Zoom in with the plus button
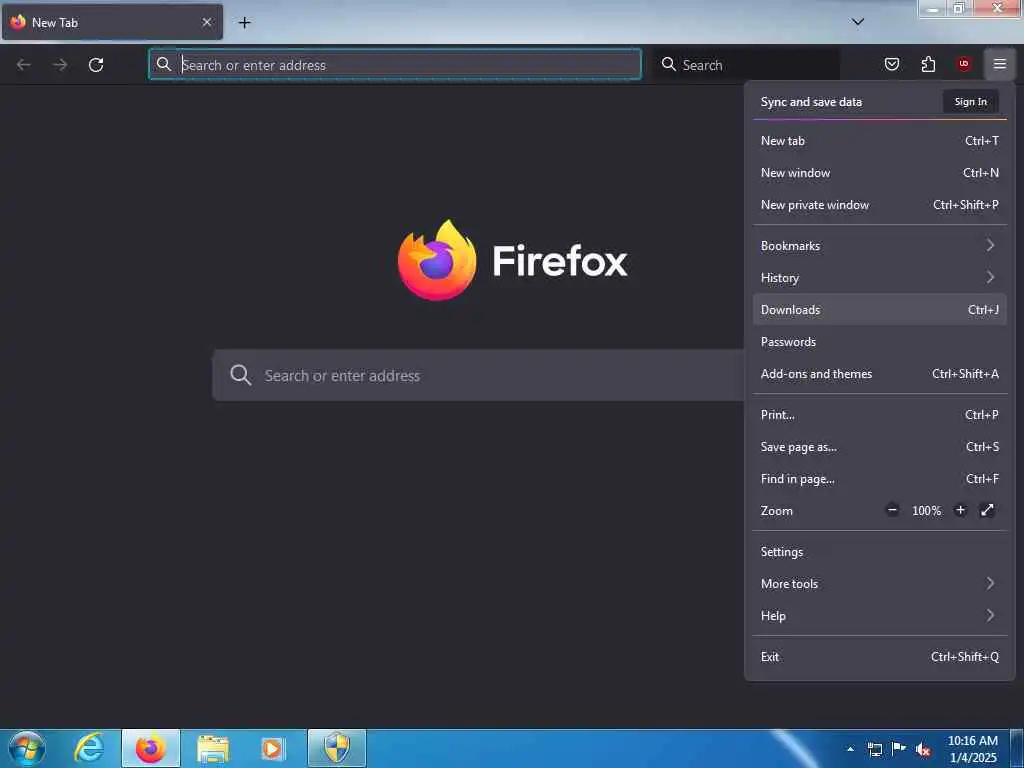The height and width of the screenshot is (768, 1024). [x=960, y=510]
